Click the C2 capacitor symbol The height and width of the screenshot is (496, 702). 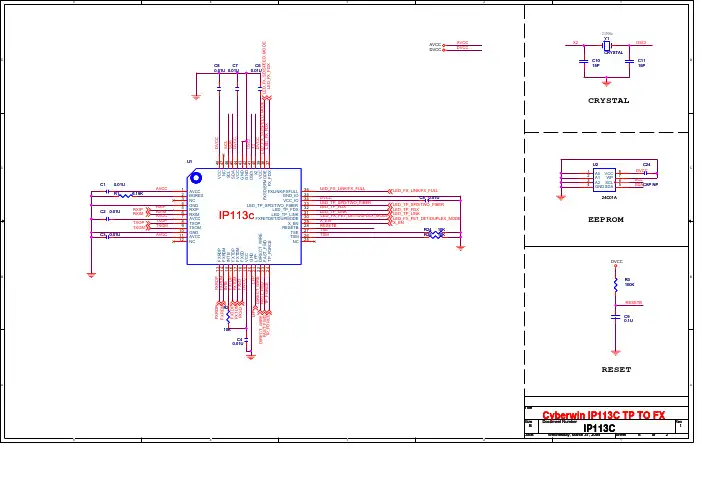click(107, 219)
